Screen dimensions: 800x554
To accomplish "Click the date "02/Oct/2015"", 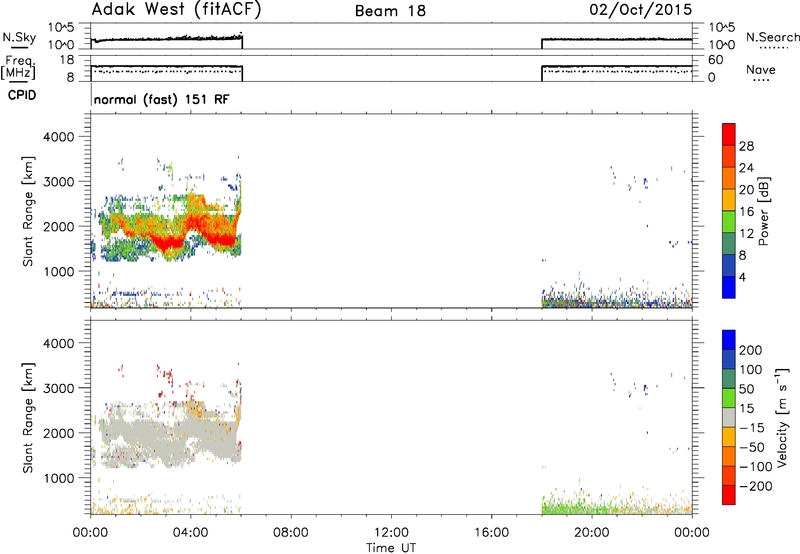I will [x=641, y=10].
